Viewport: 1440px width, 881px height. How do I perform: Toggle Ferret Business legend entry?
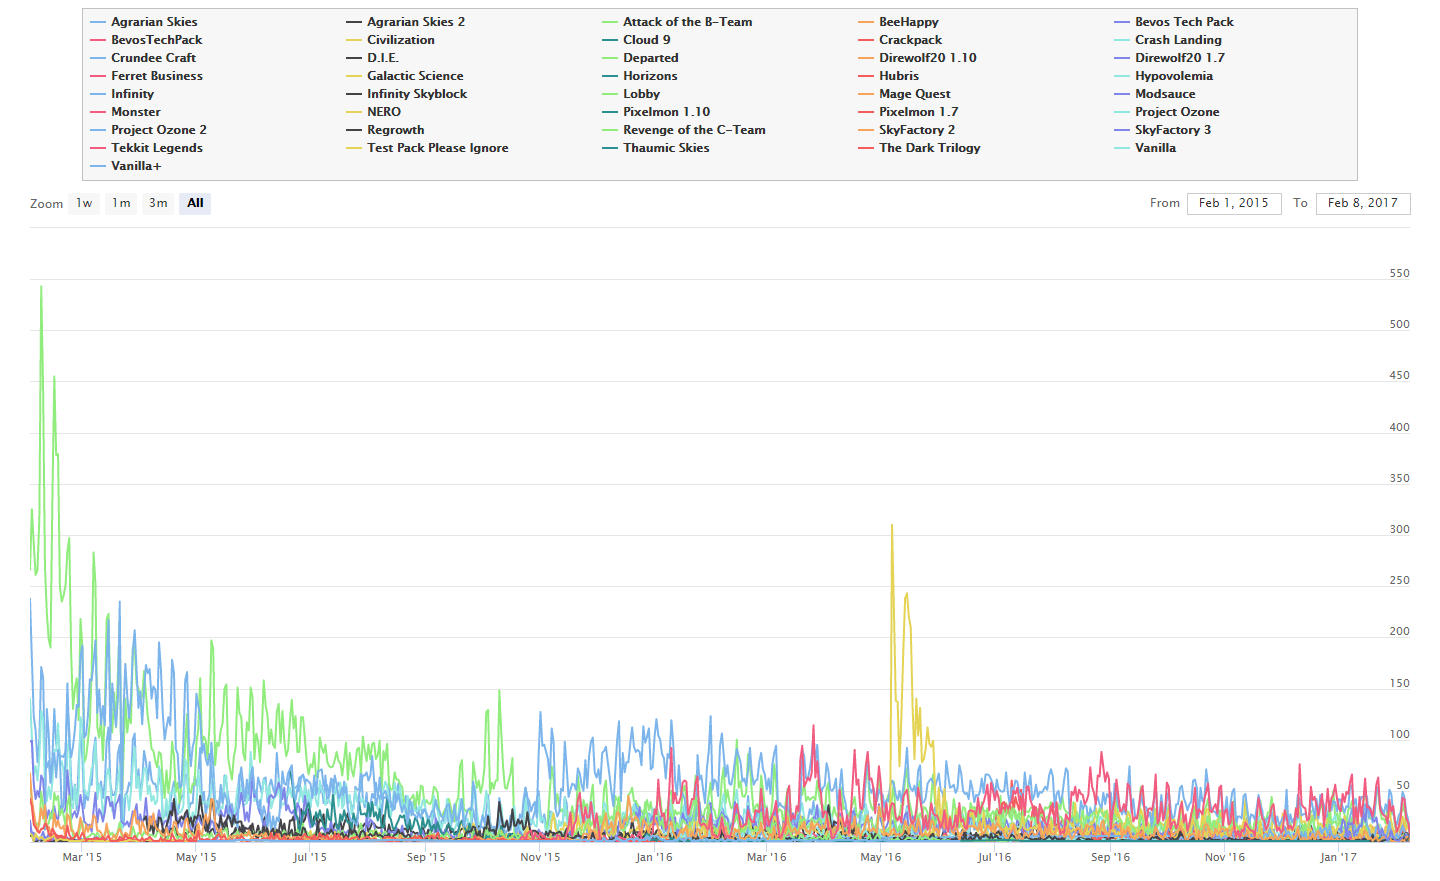[146, 76]
